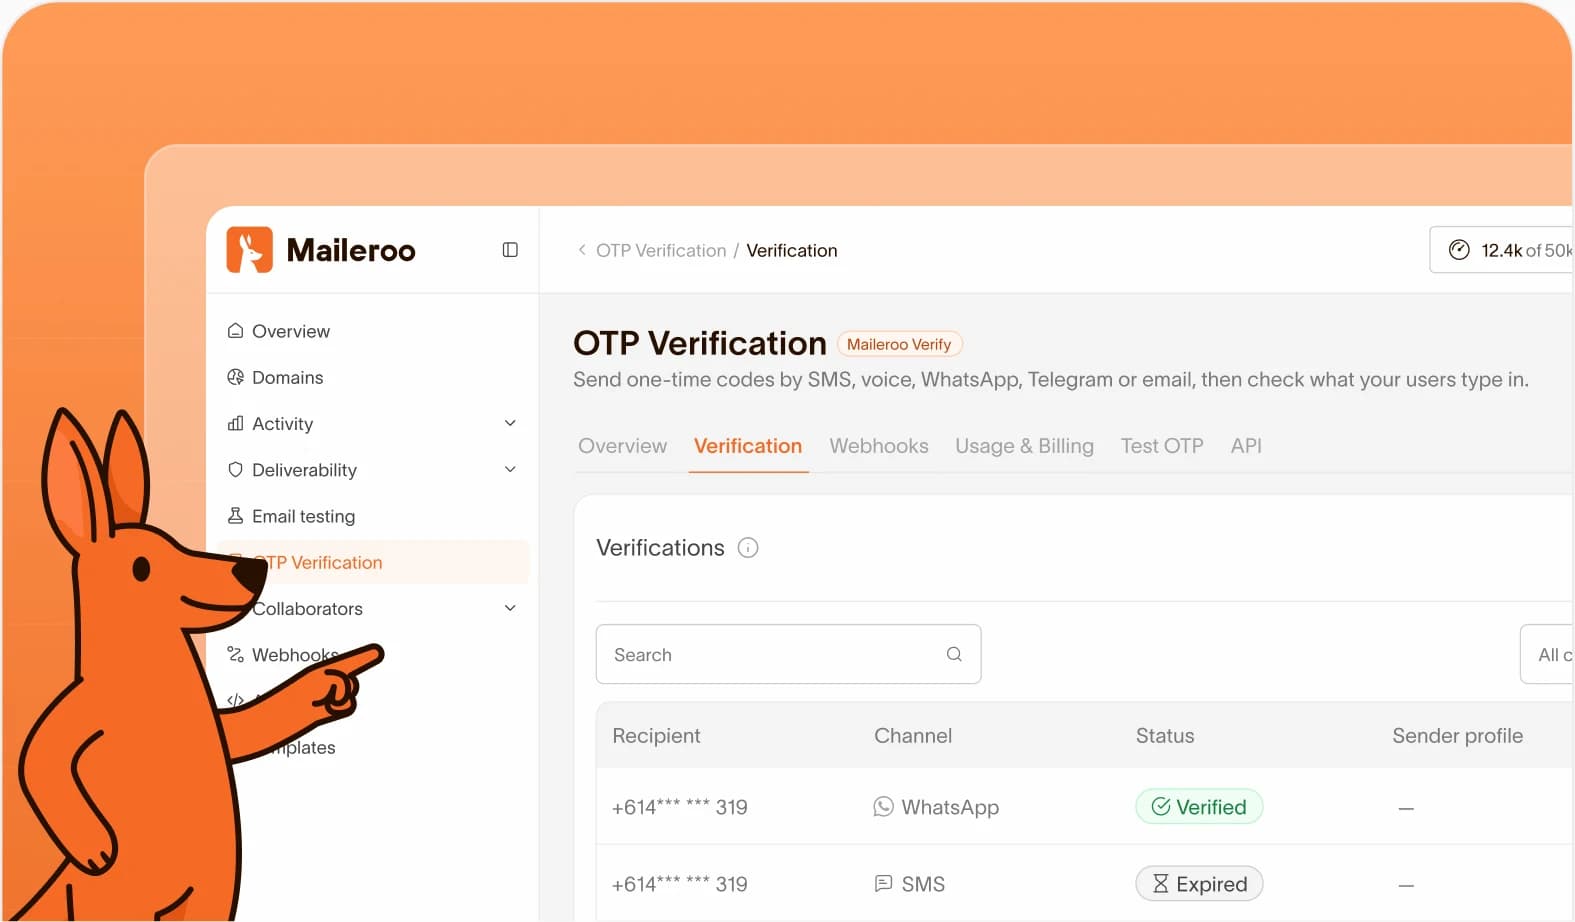Image resolution: width=1575 pixels, height=922 pixels.
Task: Click the WhatsApp channel icon
Action: [883, 807]
